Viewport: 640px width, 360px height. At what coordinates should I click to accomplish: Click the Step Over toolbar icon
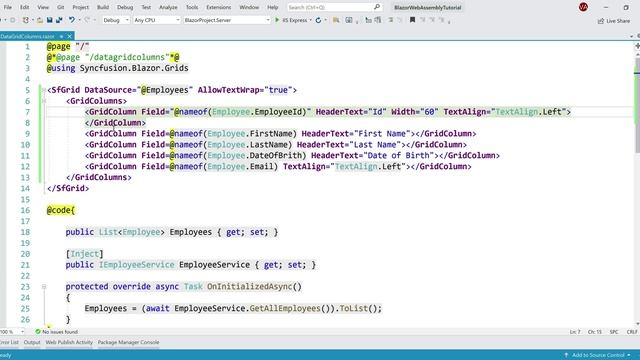coord(378,20)
